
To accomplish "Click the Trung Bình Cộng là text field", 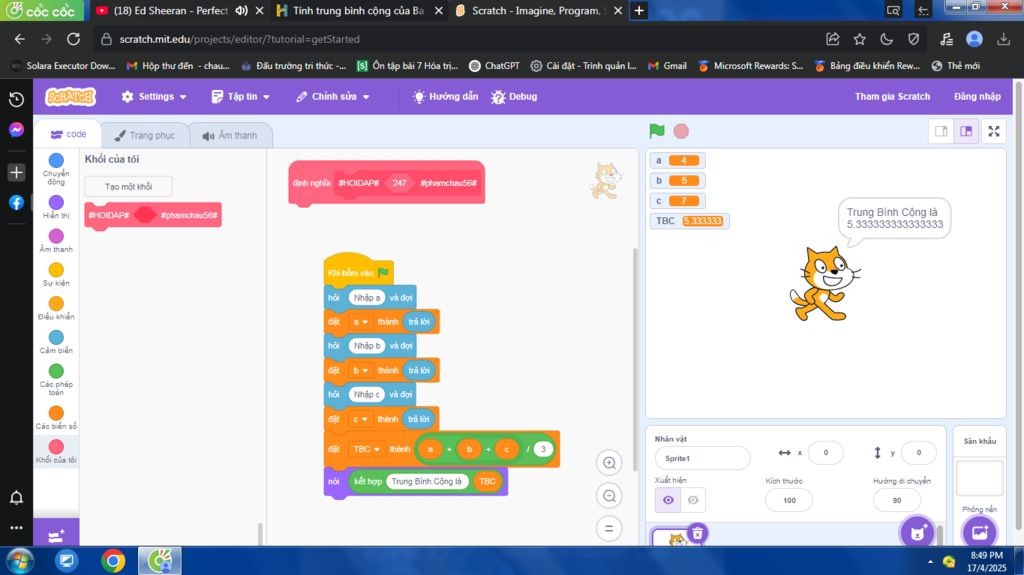I will (x=427, y=482).
